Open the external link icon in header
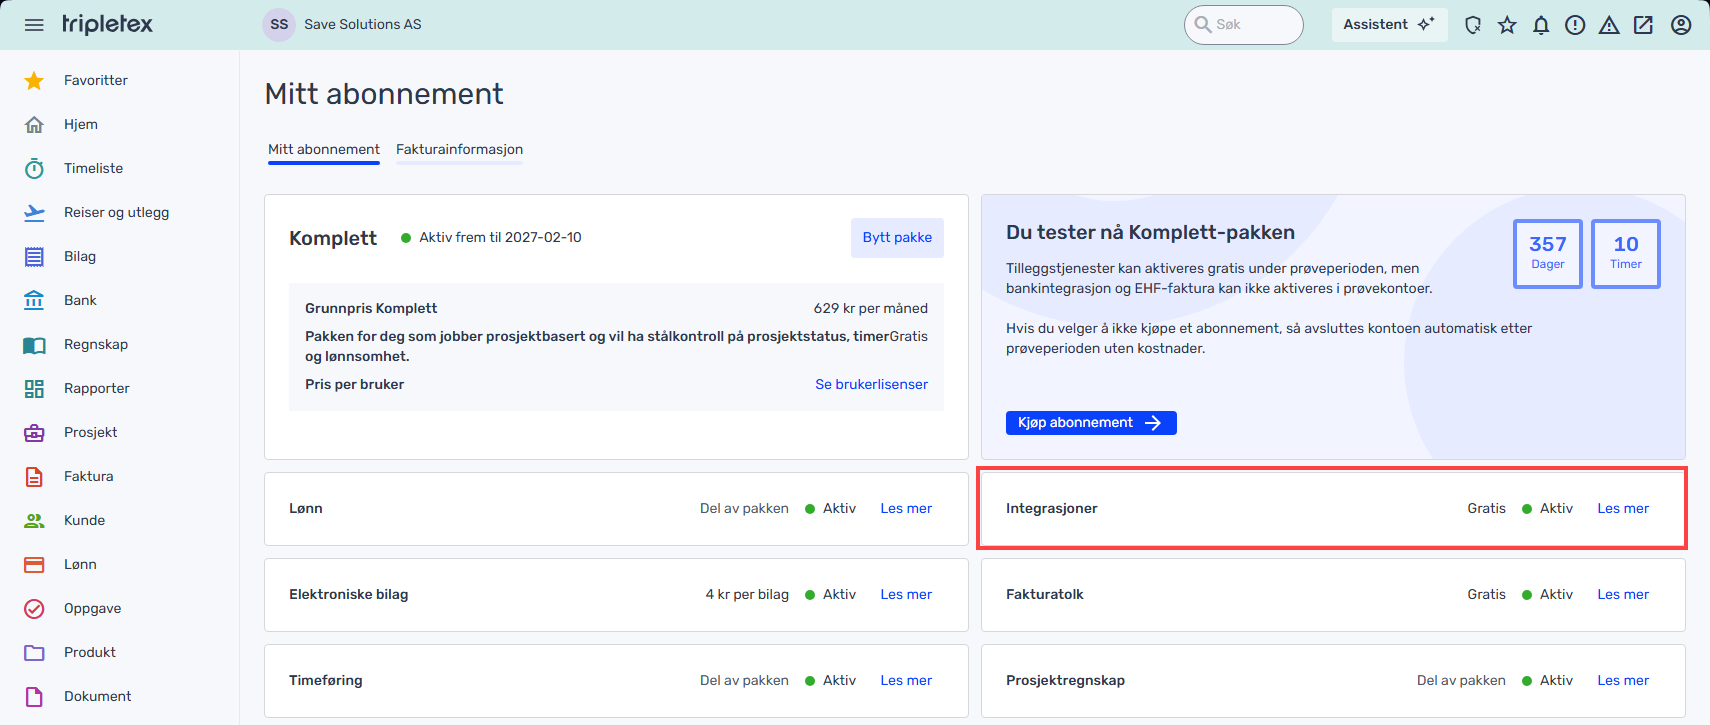 (x=1643, y=25)
